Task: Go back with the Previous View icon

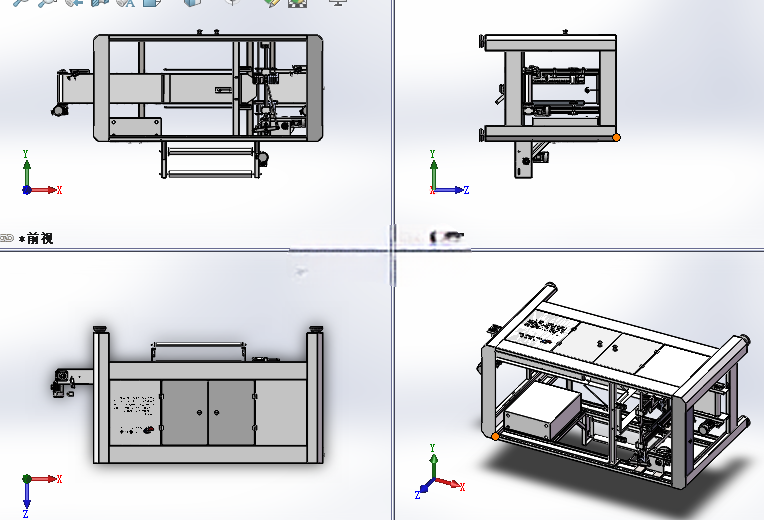Action: (74, 2)
